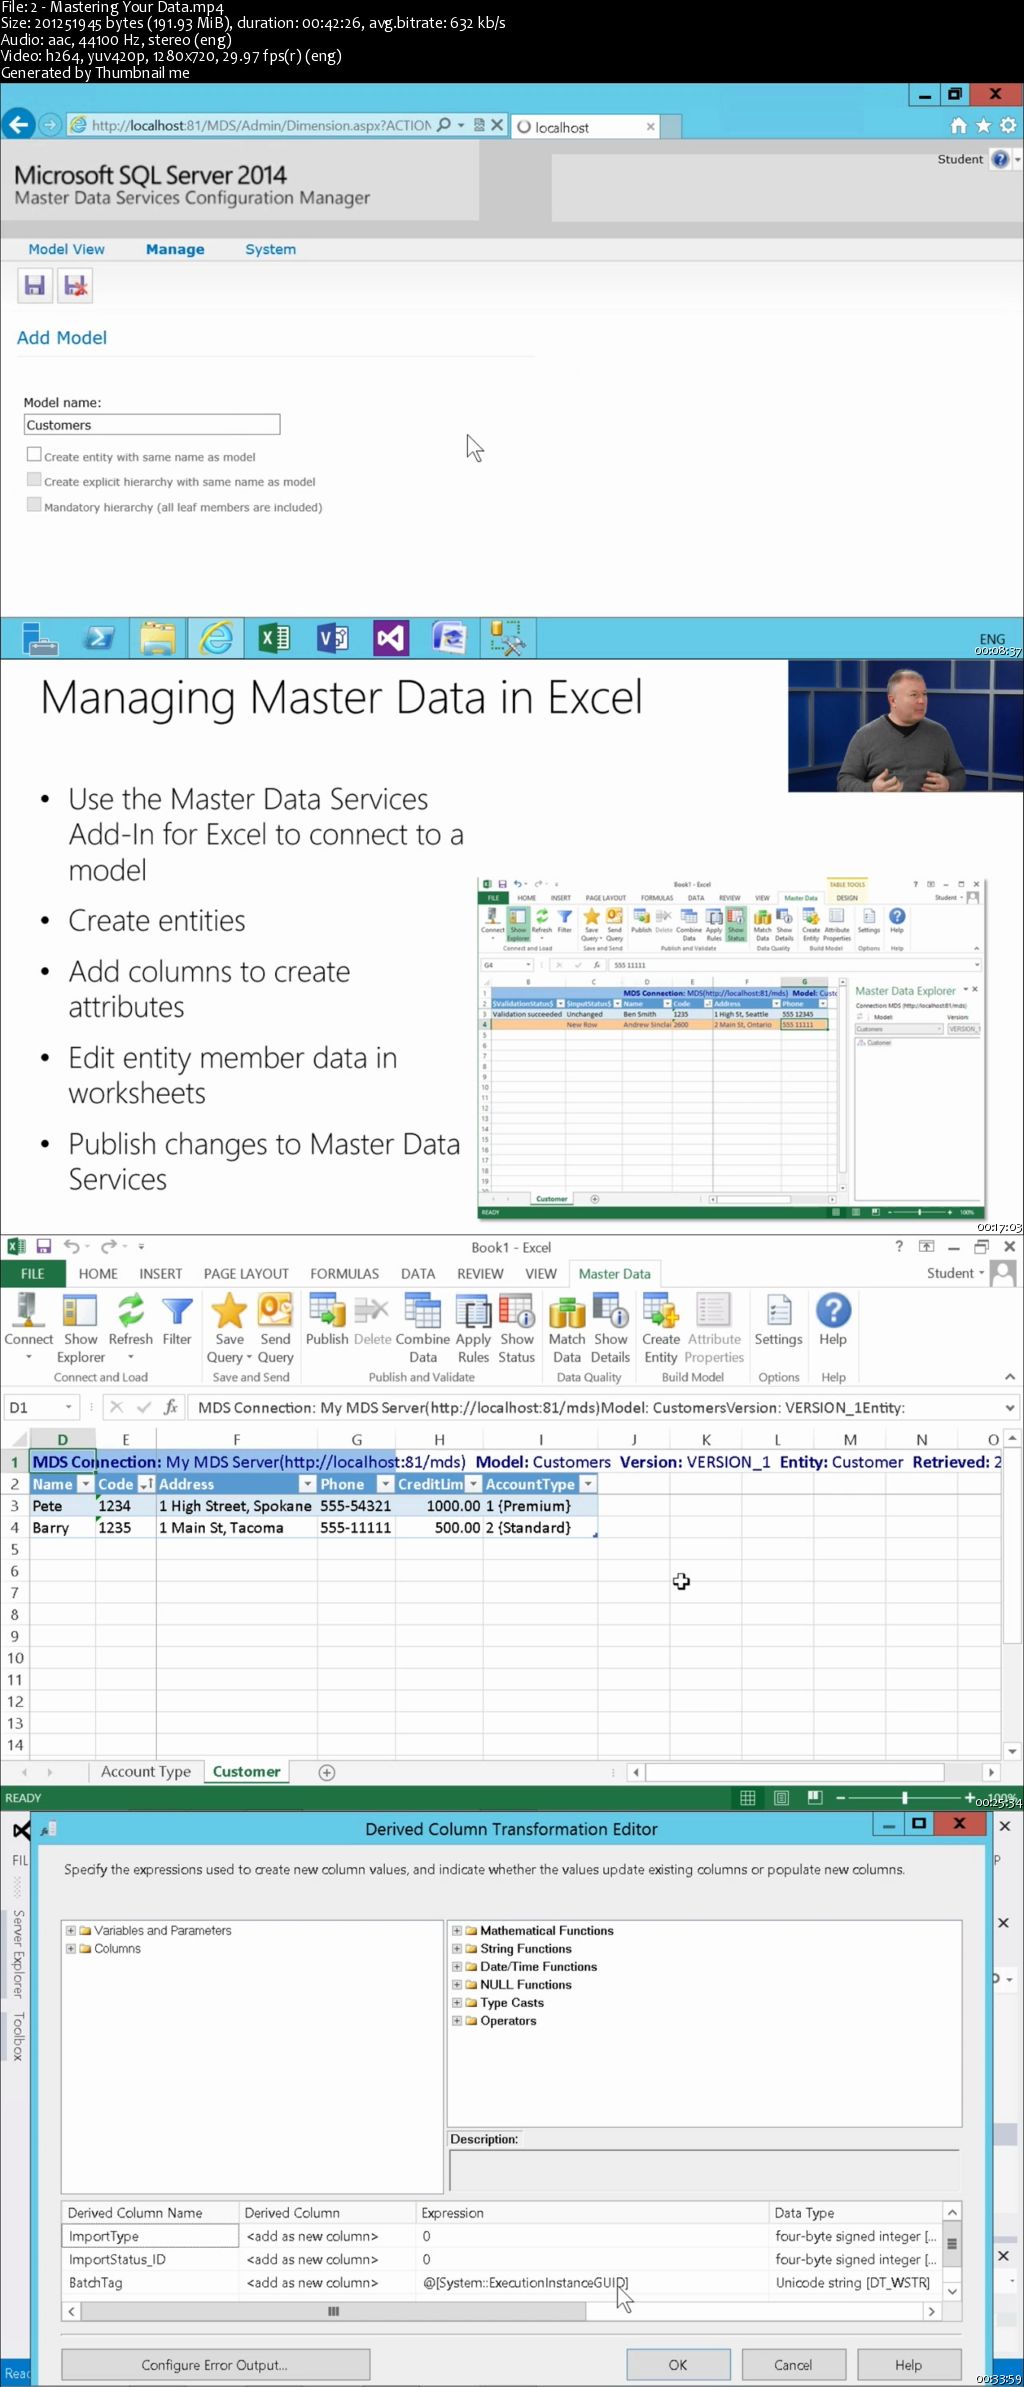Switch to Account Type worksheet tab

[x=146, y=1771]
